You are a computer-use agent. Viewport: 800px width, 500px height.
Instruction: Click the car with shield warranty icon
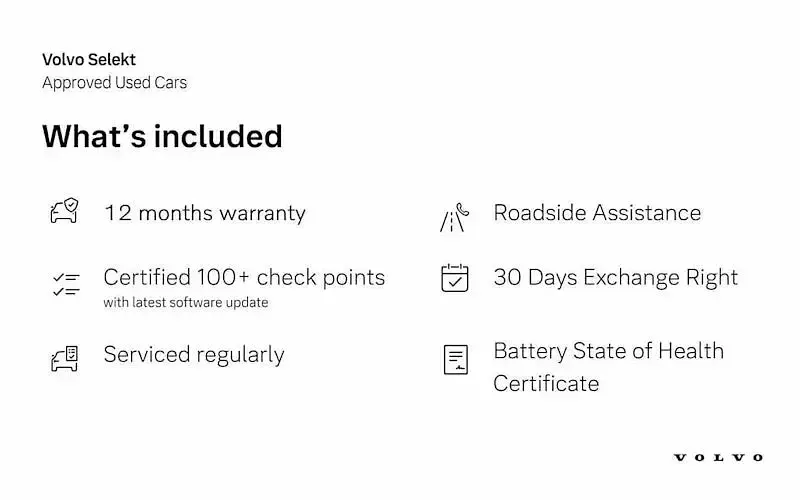[64, 211]
